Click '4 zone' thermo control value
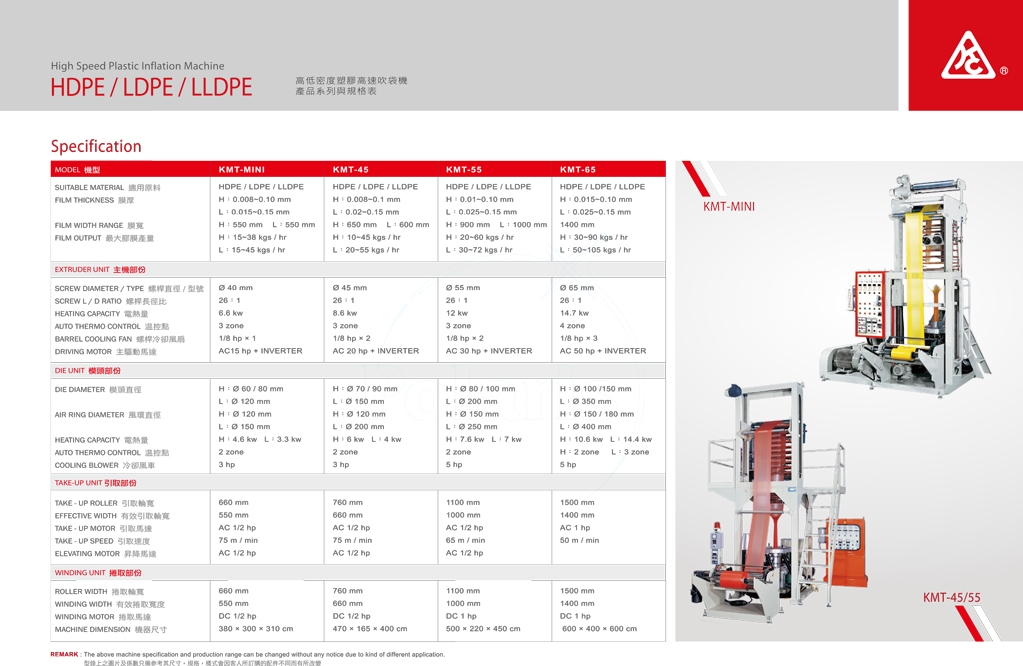Screen dimensions: 1023x666 pyautogui.click(x=572, y=325)
